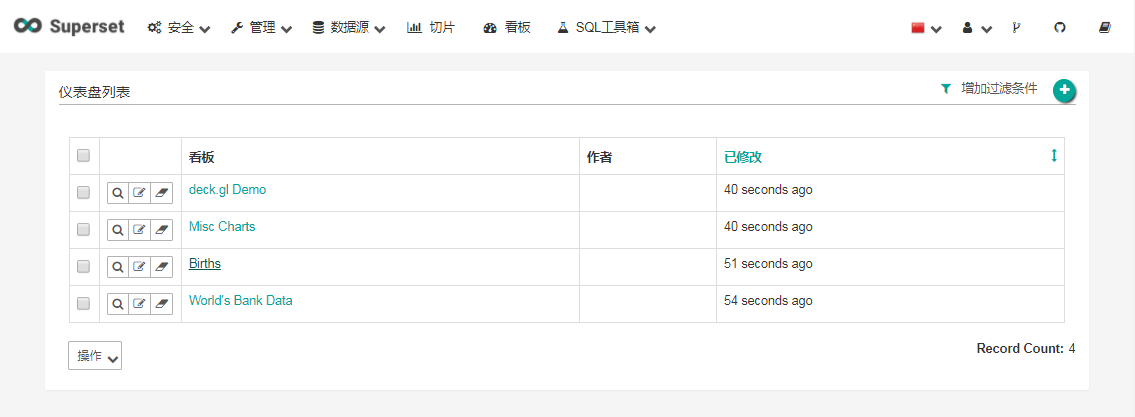The height and width of the screenshot is (417, 1135).
Task: Expand the 数据源 menu dropdown
Action: pos(349,28)
